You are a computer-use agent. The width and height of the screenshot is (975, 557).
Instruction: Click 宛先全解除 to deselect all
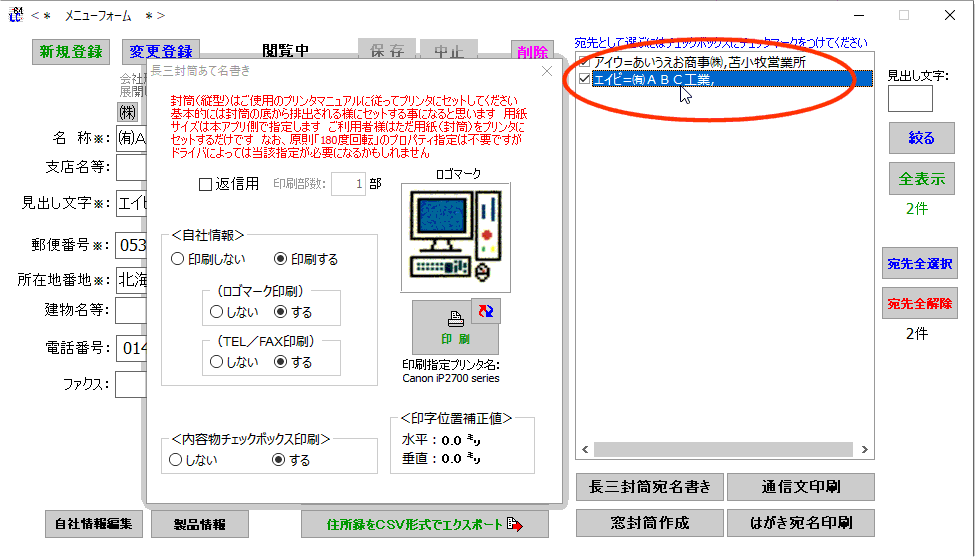click(919, 304)
